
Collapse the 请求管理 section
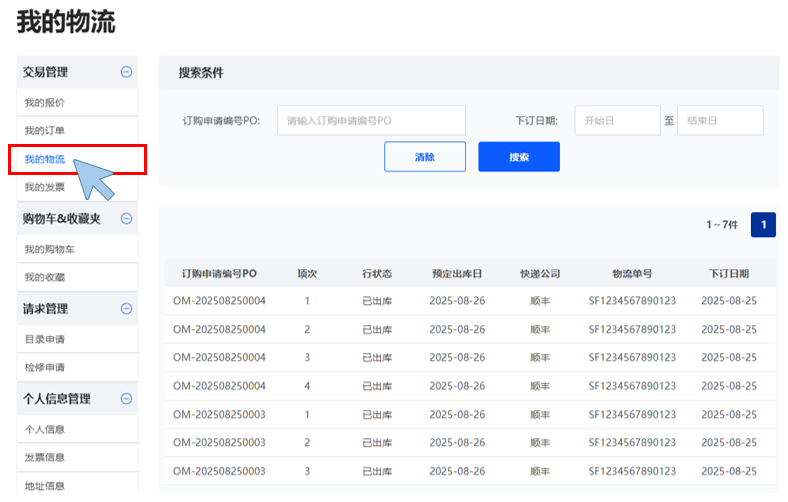coord(126,309)
